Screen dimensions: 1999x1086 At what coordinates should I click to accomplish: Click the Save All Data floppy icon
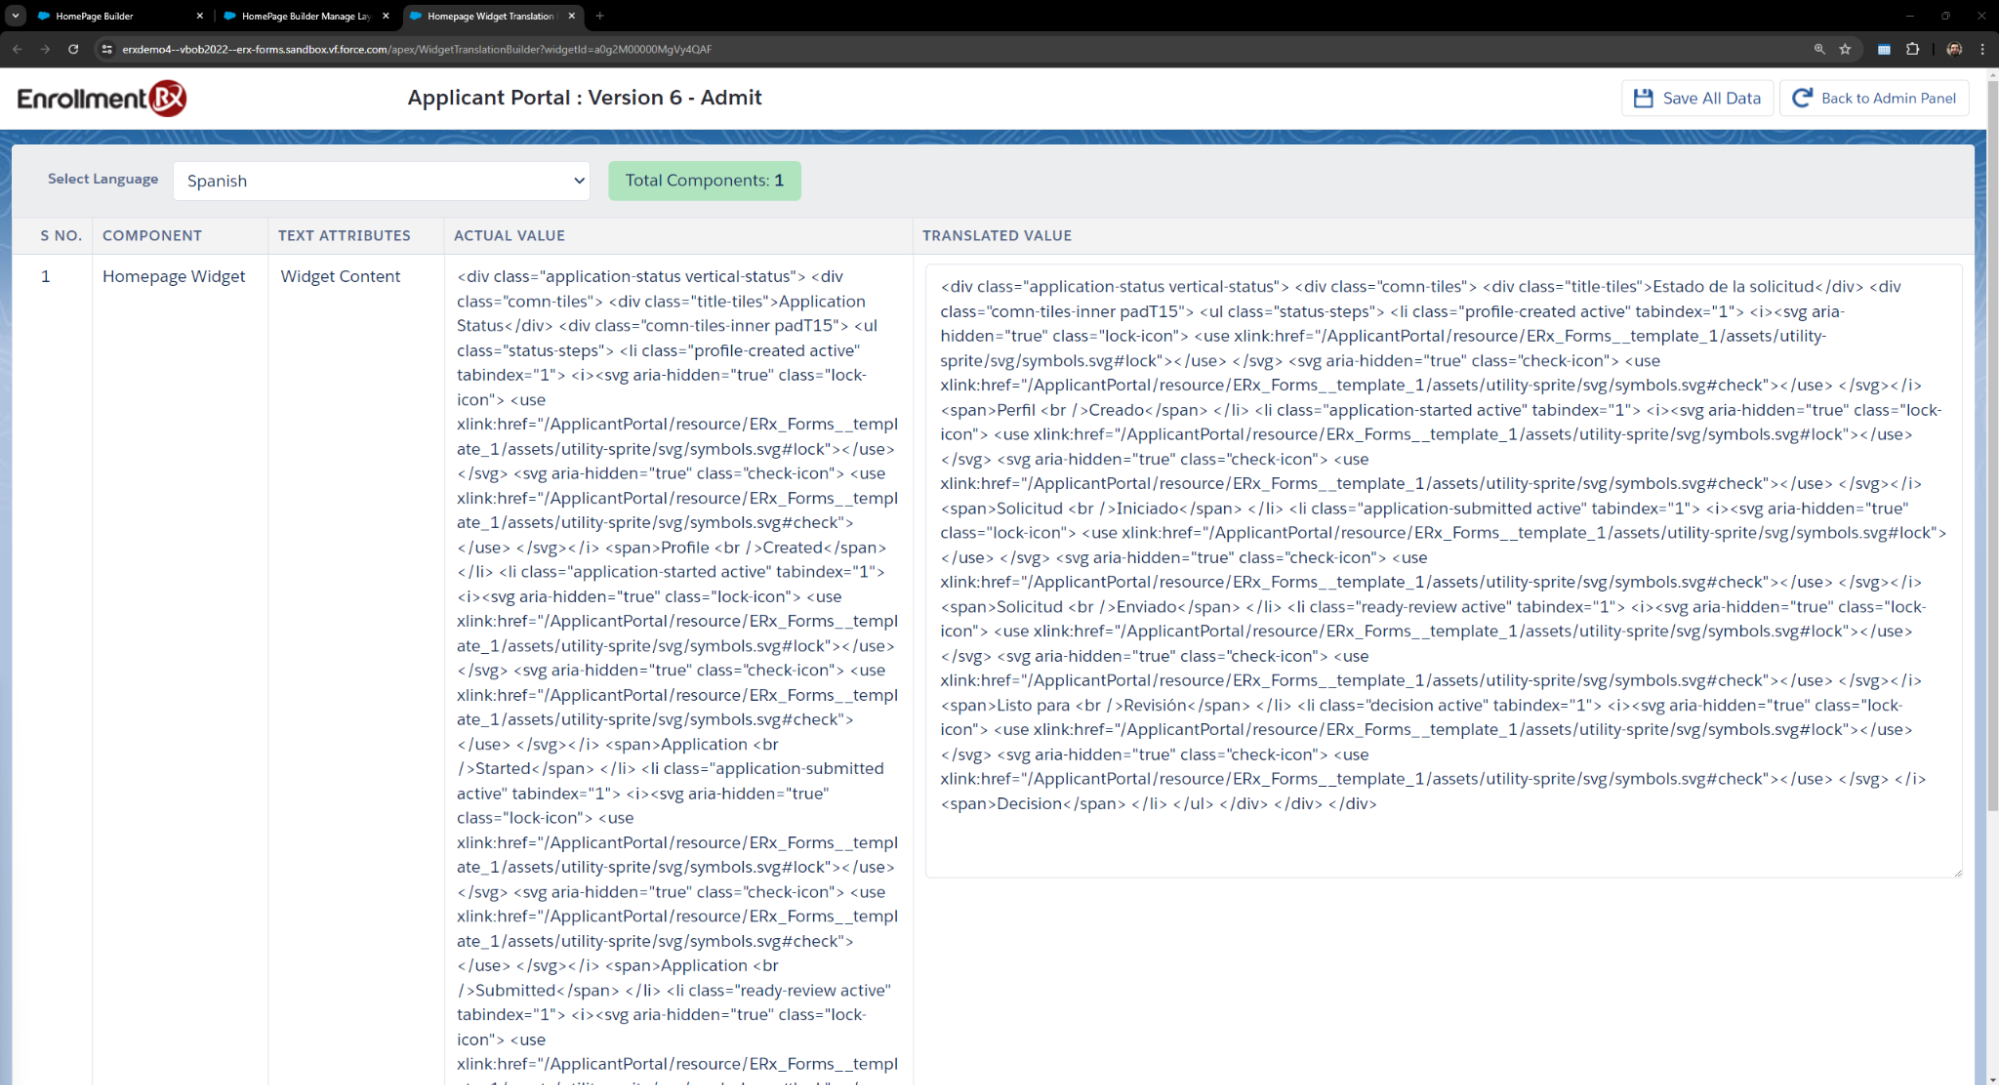point(1643,98)
